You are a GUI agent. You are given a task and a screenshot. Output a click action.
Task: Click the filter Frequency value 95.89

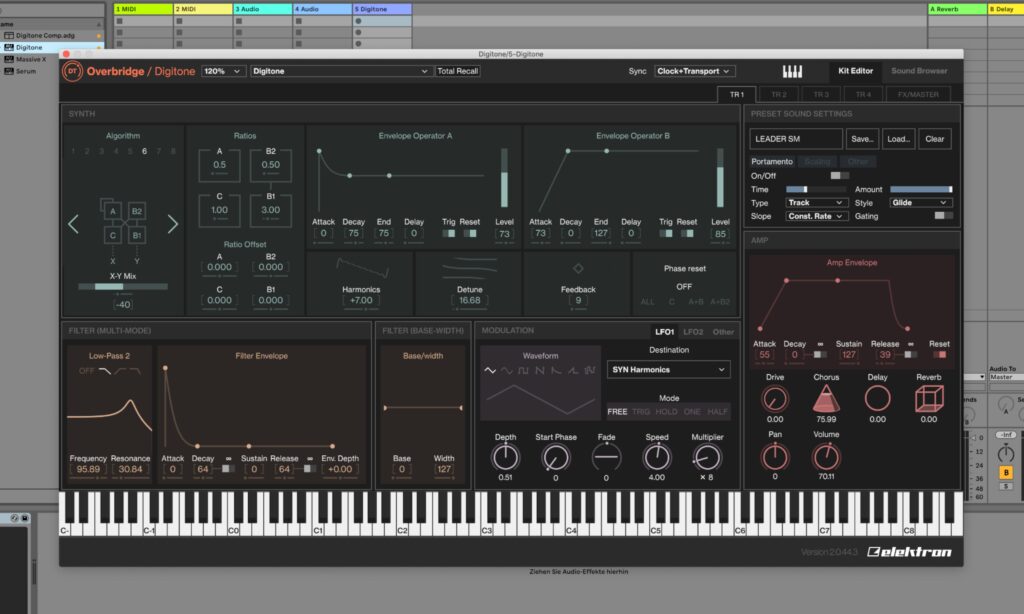point(88,469)
